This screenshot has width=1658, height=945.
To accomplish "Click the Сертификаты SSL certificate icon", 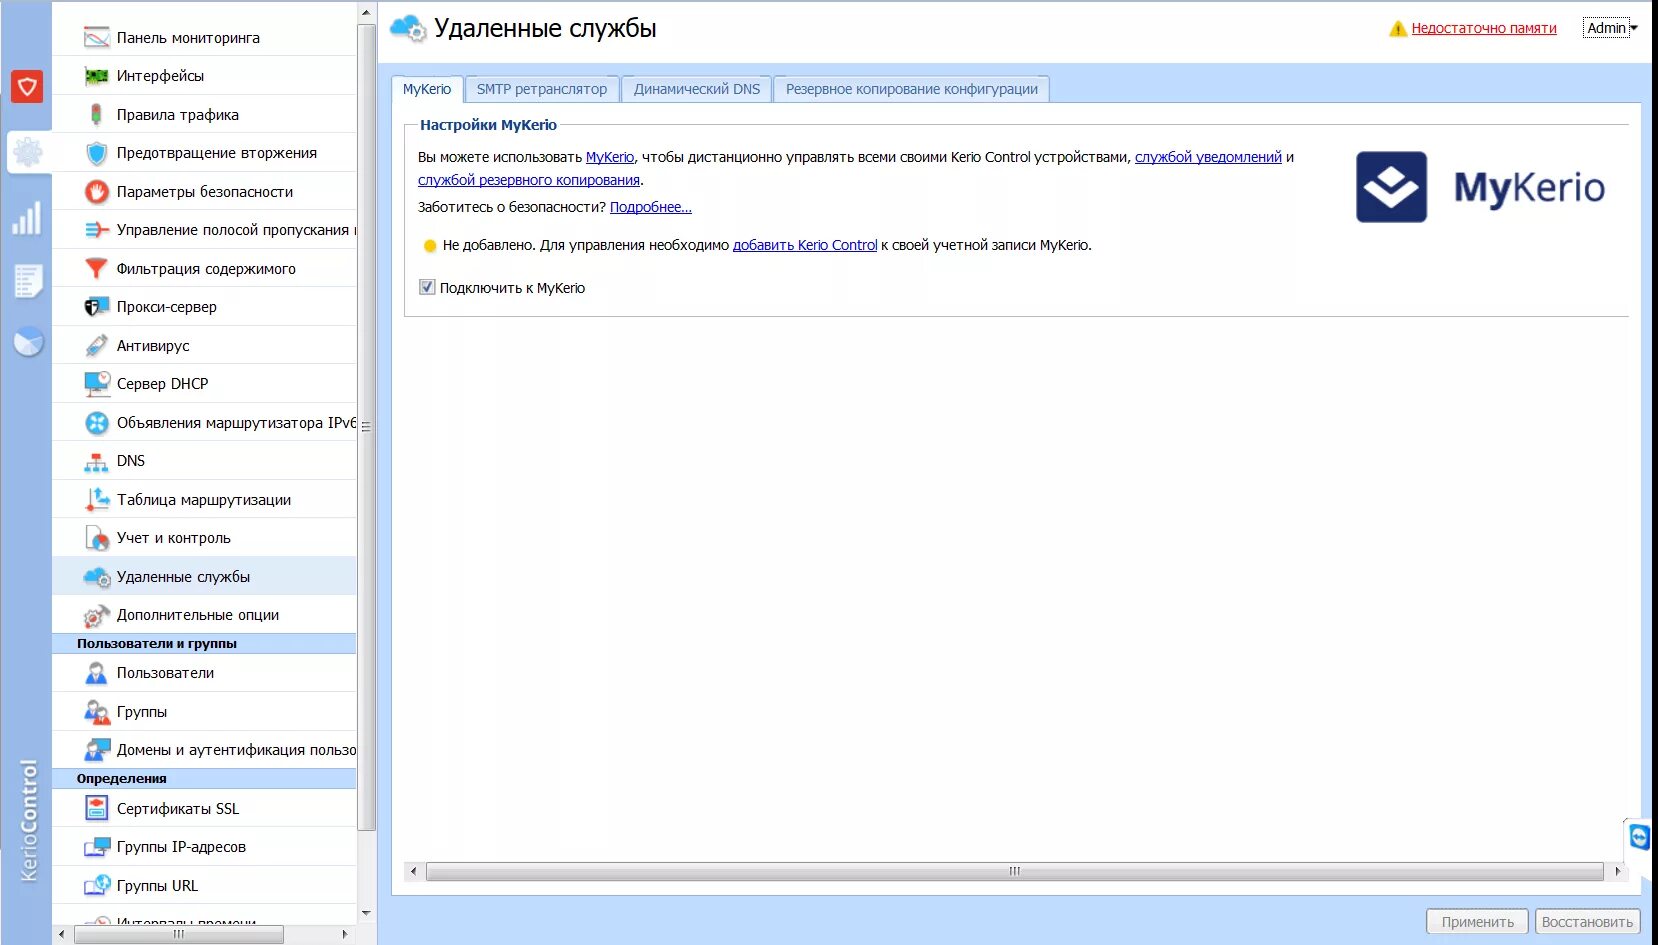I will [96, 808].
